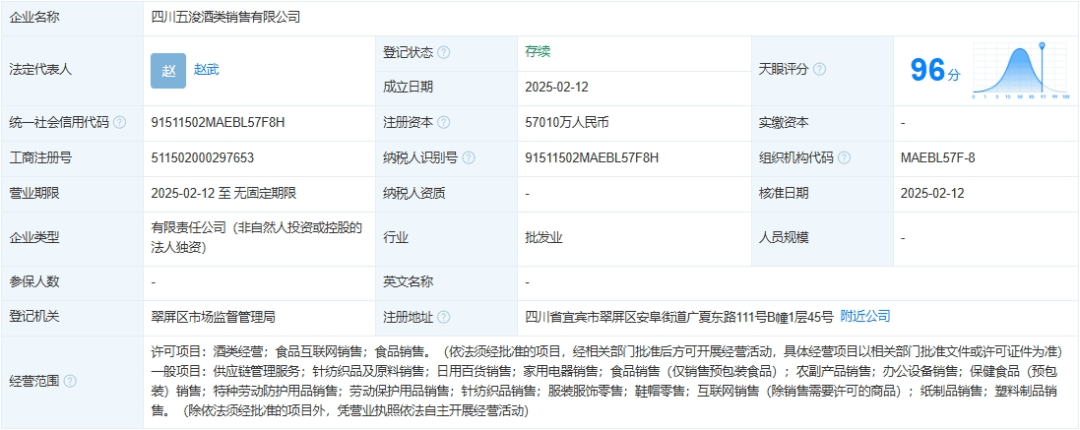Image resolution: width=1080 pixels, height=430 pixels.
Task: Click the help icon beside 统一社会信用代码
Action: (120, 123)
